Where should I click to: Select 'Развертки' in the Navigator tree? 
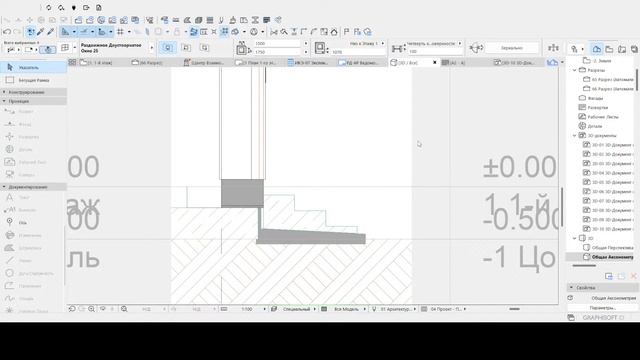(x=598, y=107)
